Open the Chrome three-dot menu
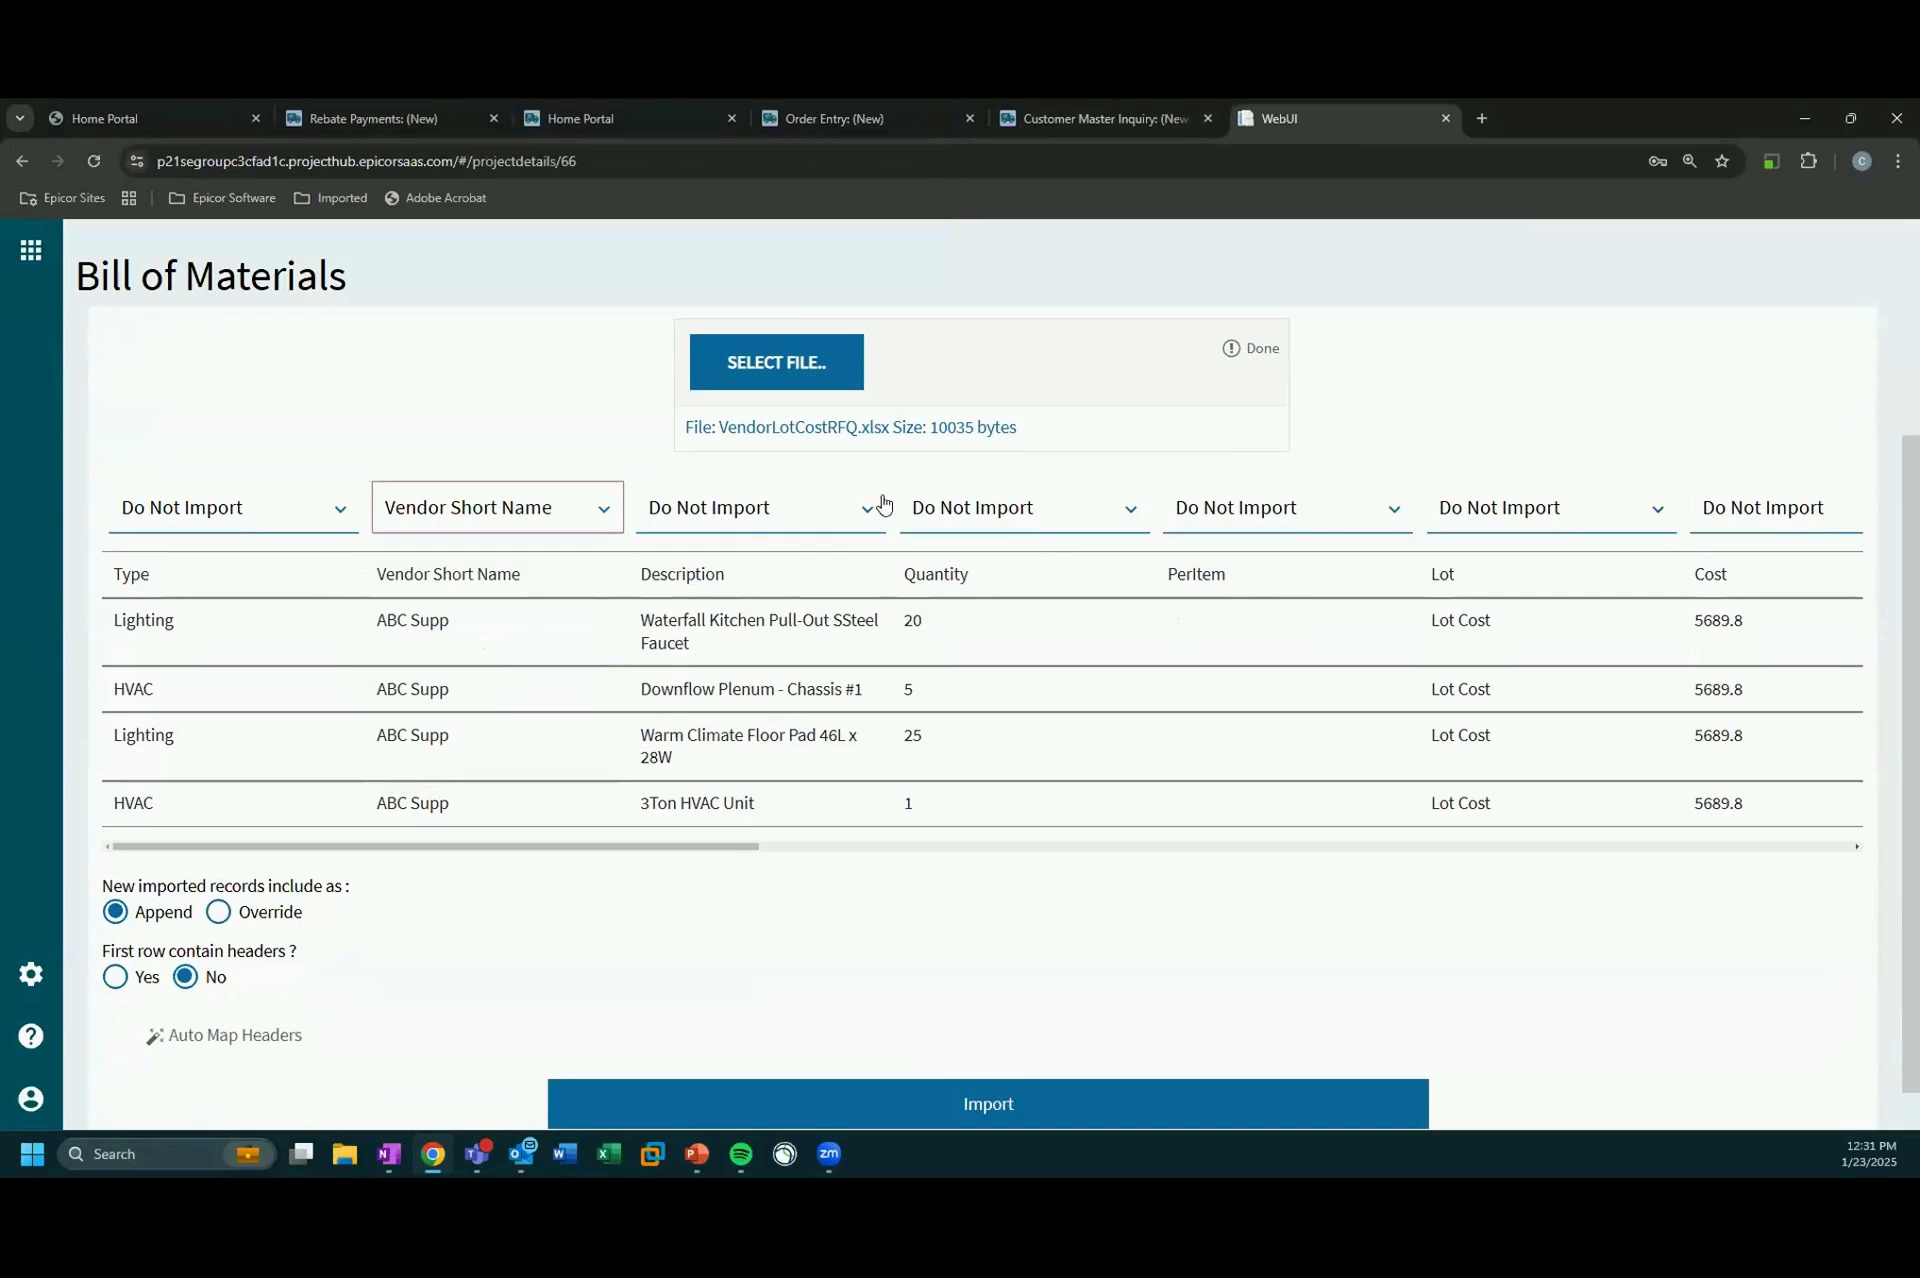 (1898, 161)
